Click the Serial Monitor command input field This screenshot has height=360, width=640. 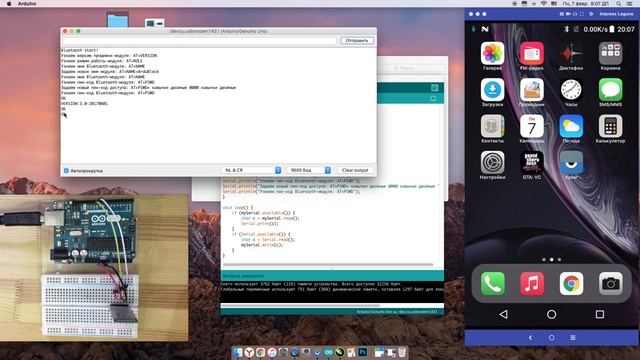coord(199,40)
